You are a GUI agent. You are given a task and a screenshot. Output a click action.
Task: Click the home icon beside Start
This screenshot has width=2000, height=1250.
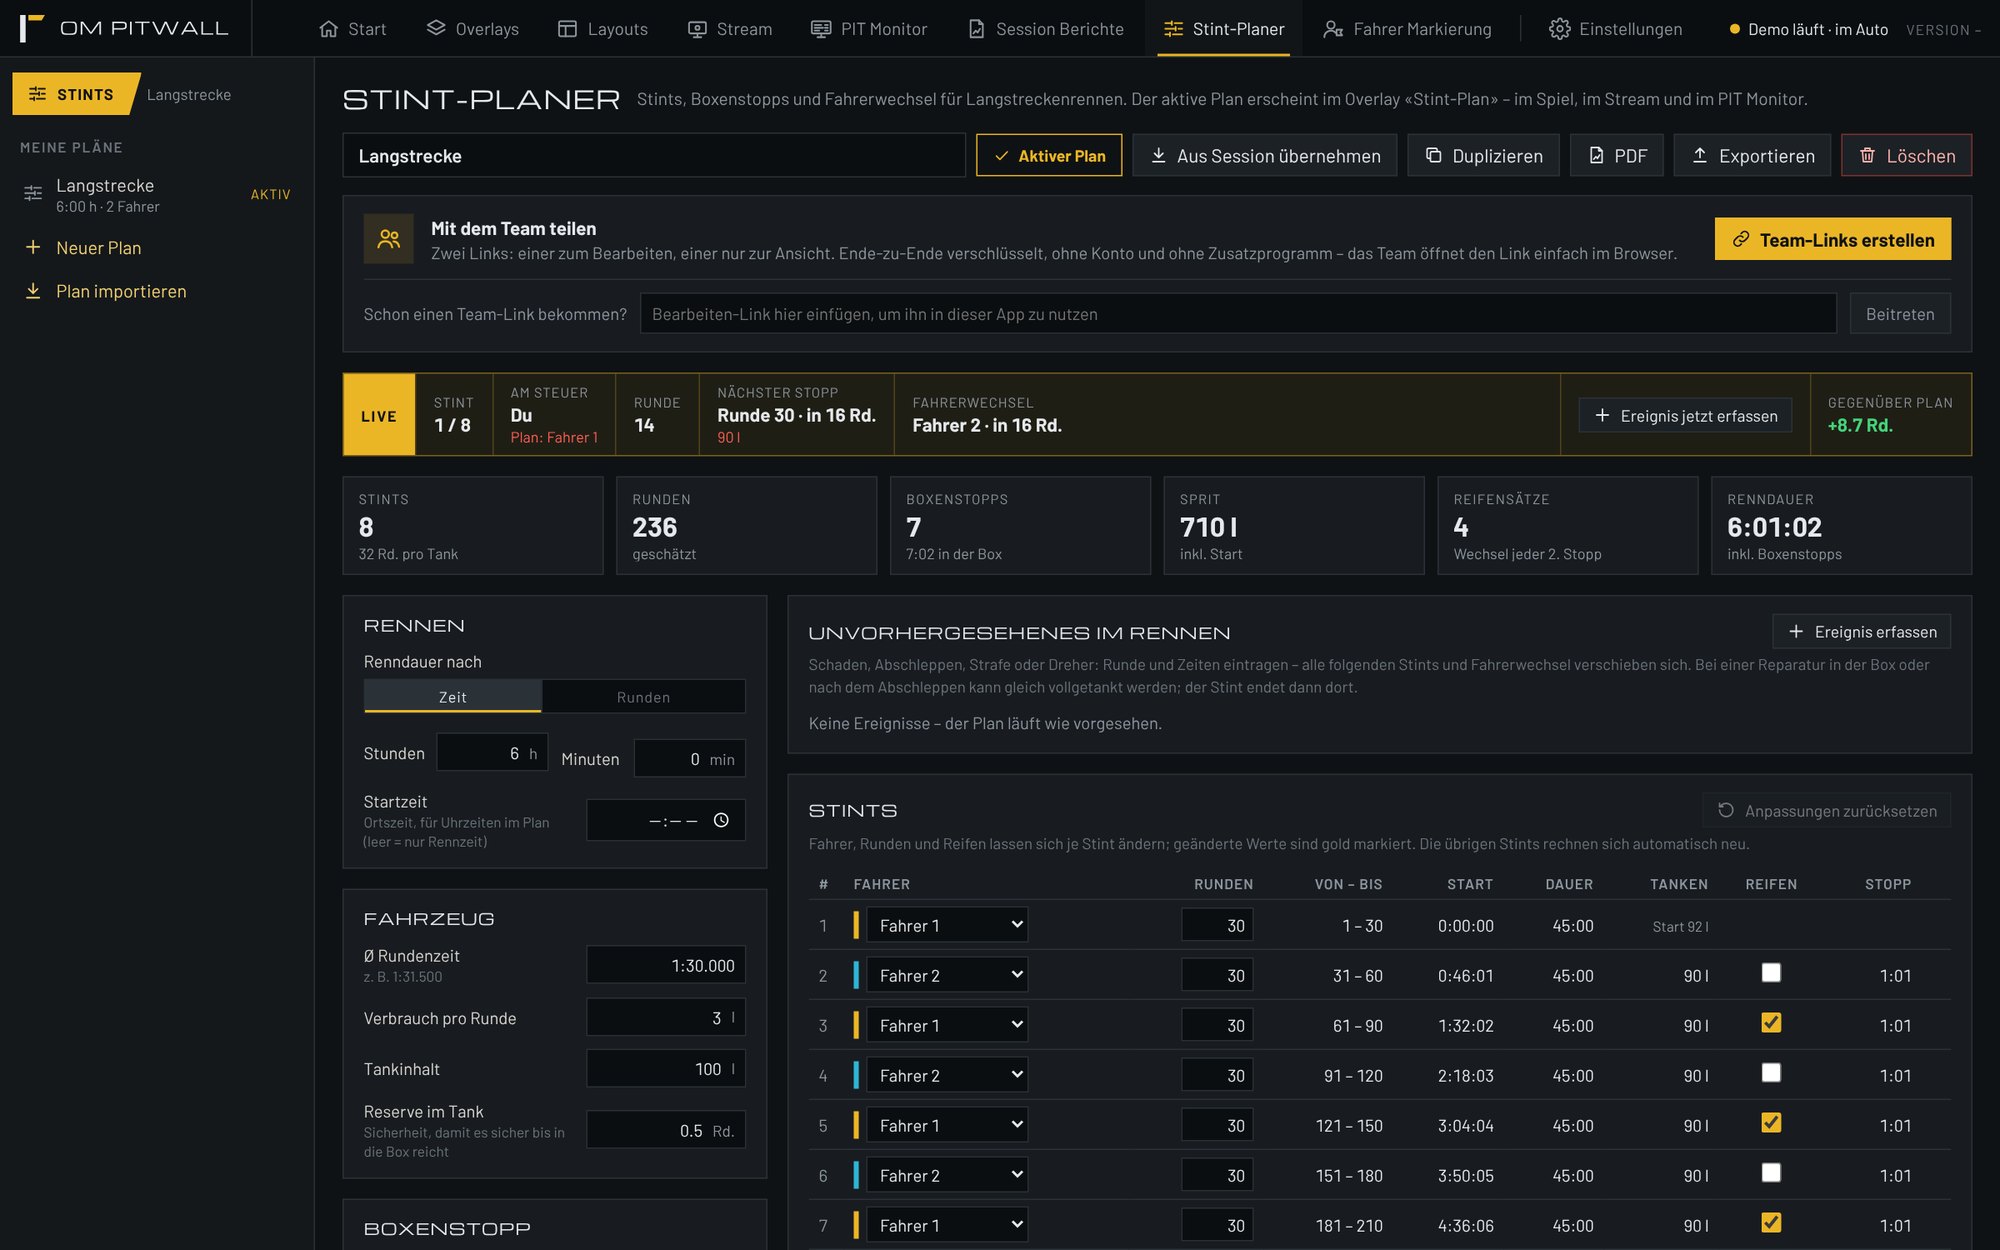click(x=328, y=29)
